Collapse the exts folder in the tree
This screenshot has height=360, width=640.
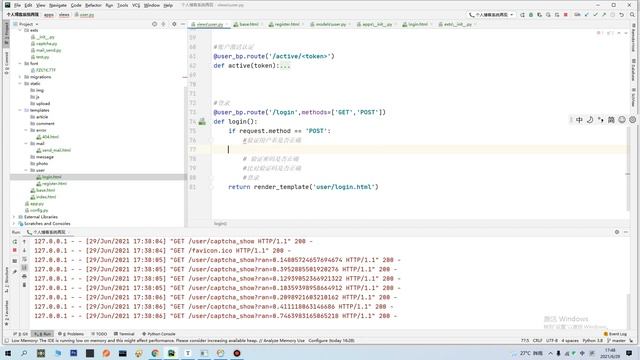pos(20,30)
